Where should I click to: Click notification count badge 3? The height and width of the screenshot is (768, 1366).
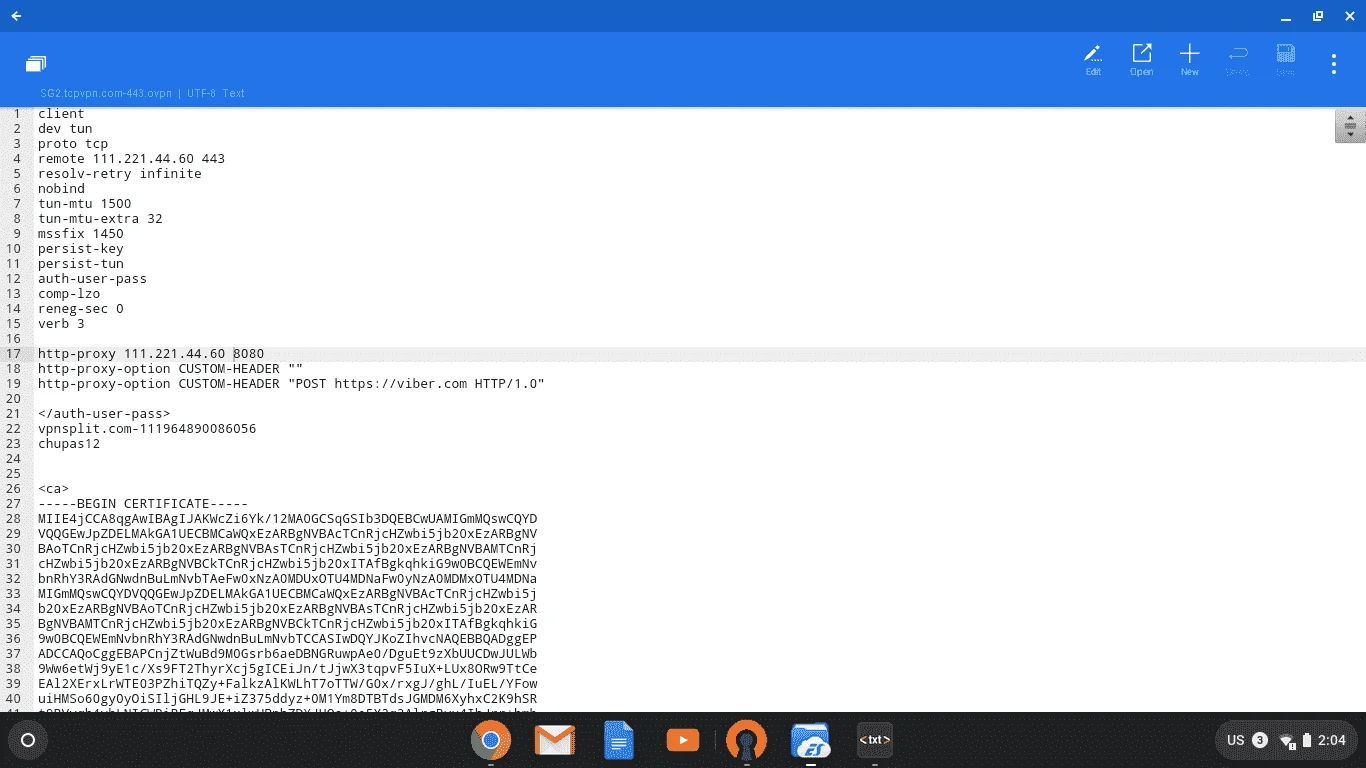tap(1260, 741)
